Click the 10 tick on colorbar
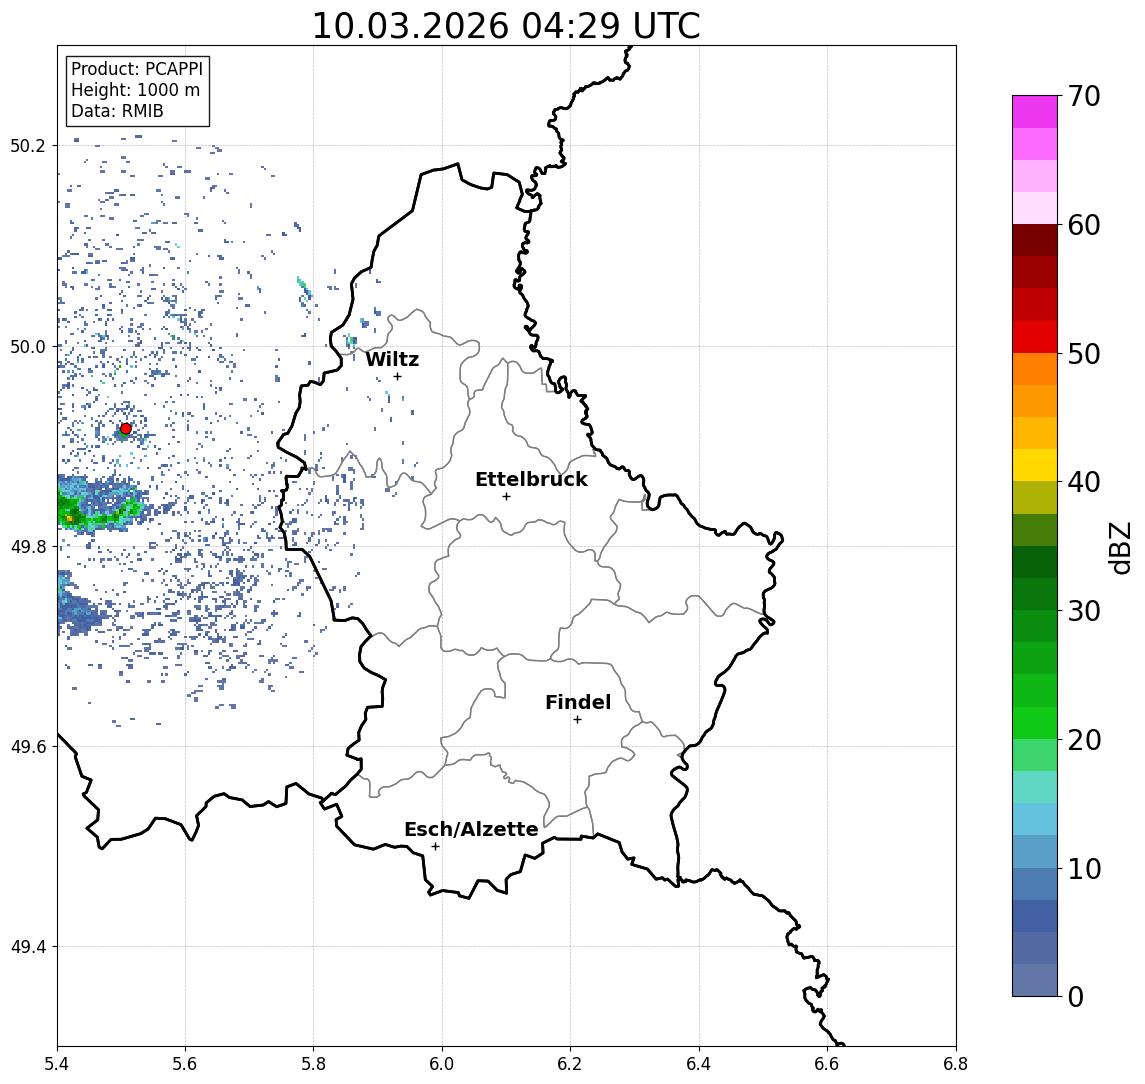This screenshot has width=1145, height=1084. pos(1084,868)
